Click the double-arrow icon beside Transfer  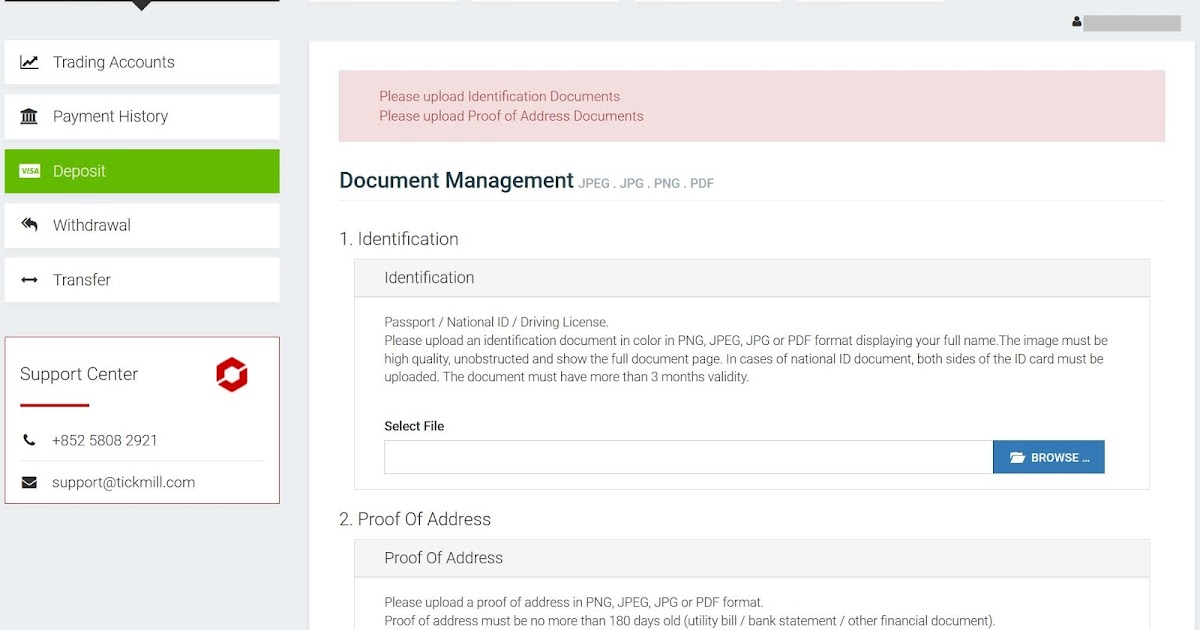pos(30,279)
